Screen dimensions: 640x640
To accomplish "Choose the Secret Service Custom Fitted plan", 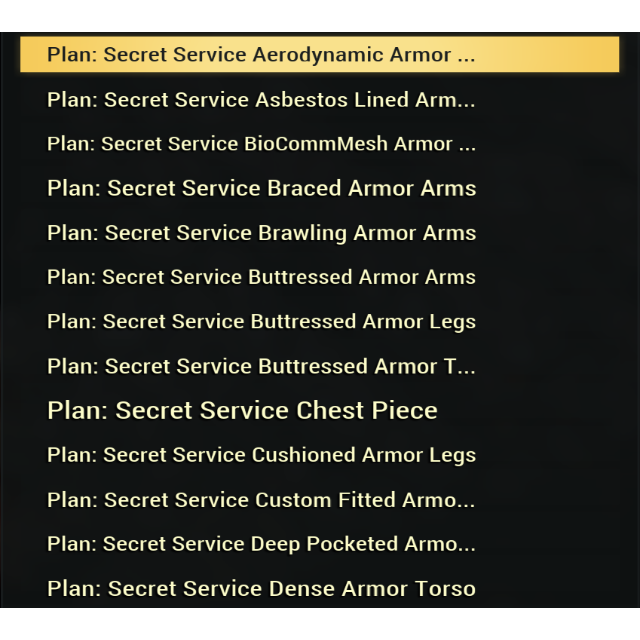I will point(261,499).
